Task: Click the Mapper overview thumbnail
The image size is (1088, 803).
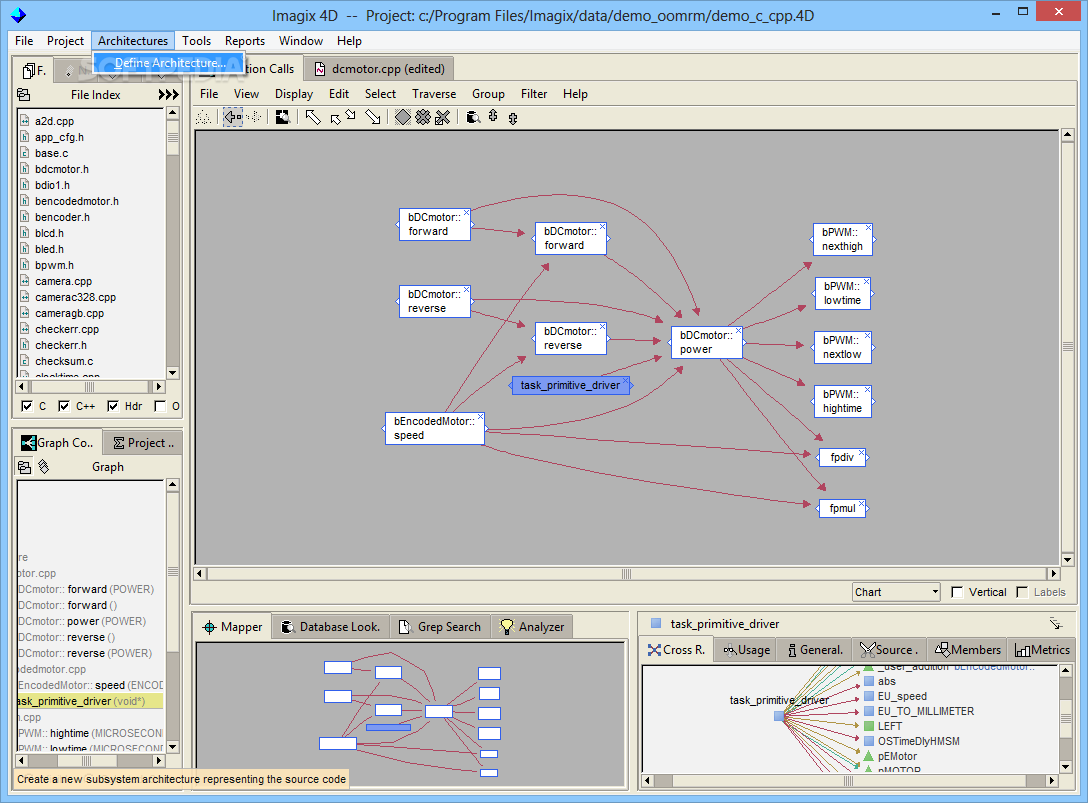Action: pos(411,714)
